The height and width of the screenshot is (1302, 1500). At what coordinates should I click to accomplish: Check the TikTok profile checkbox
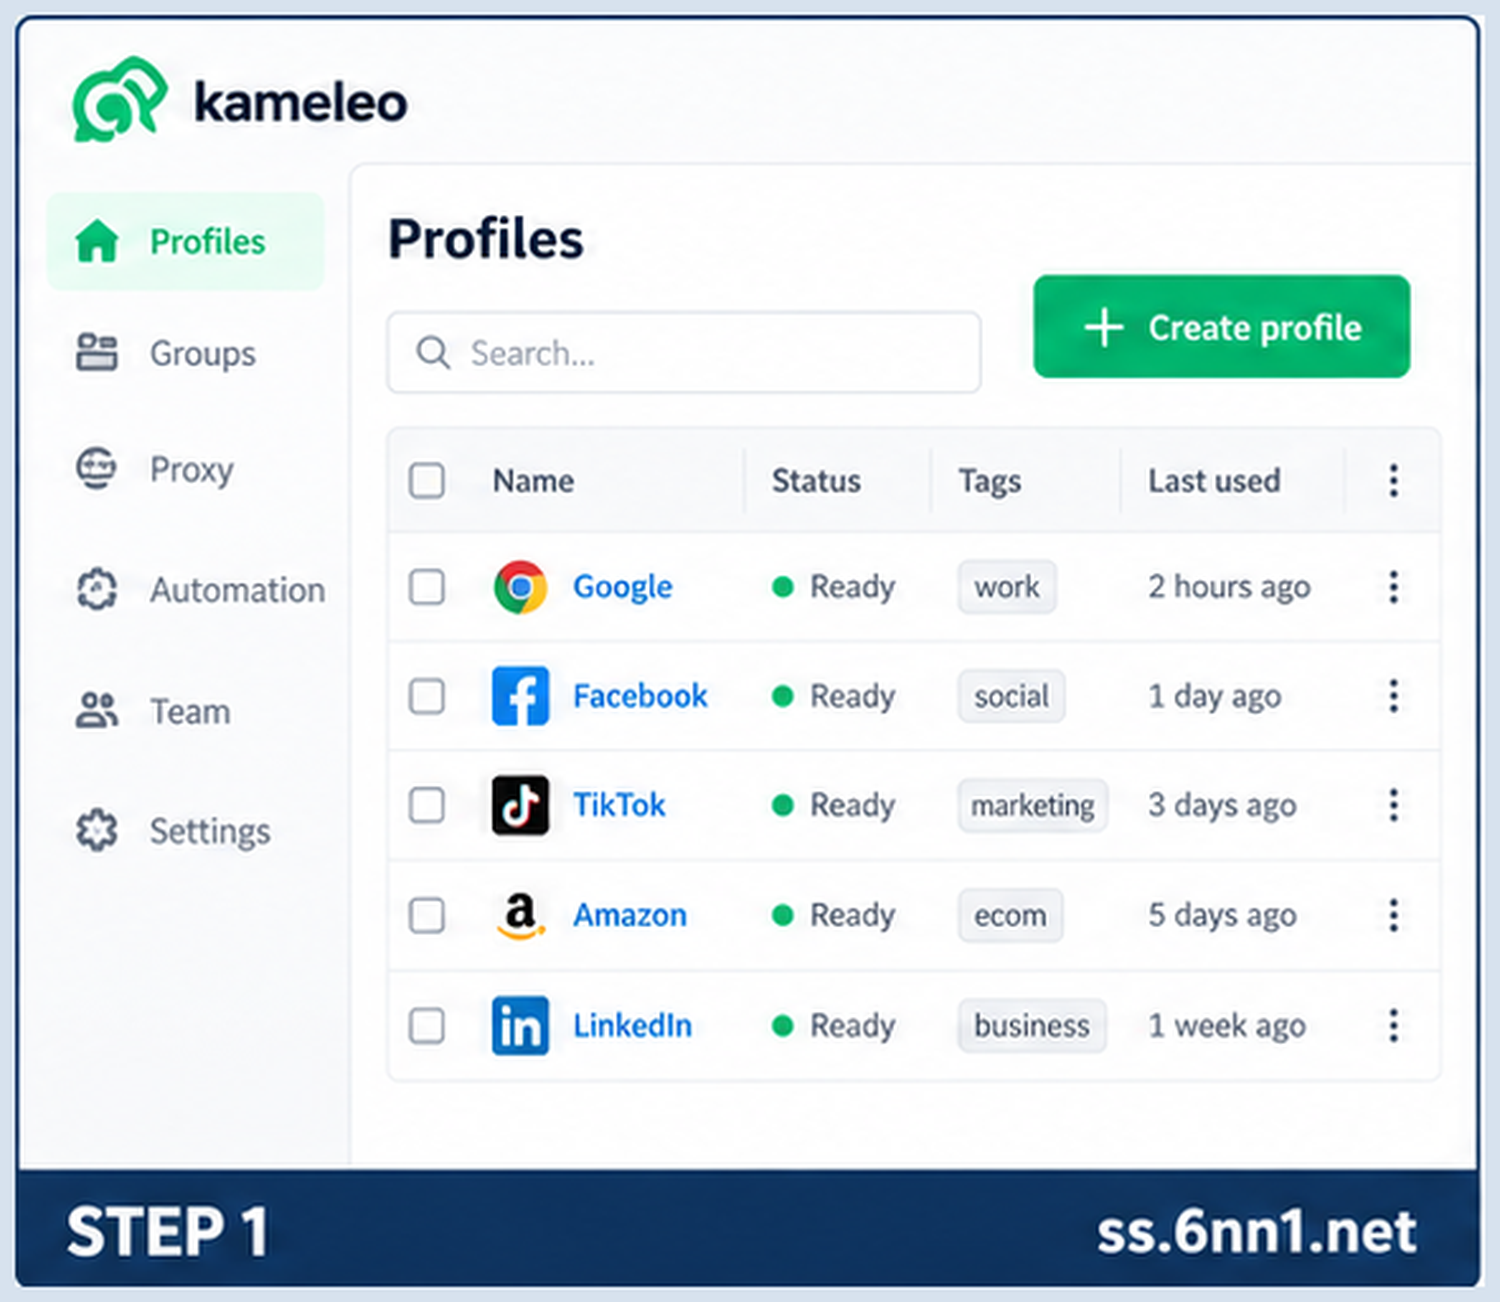tap(427, 805)
